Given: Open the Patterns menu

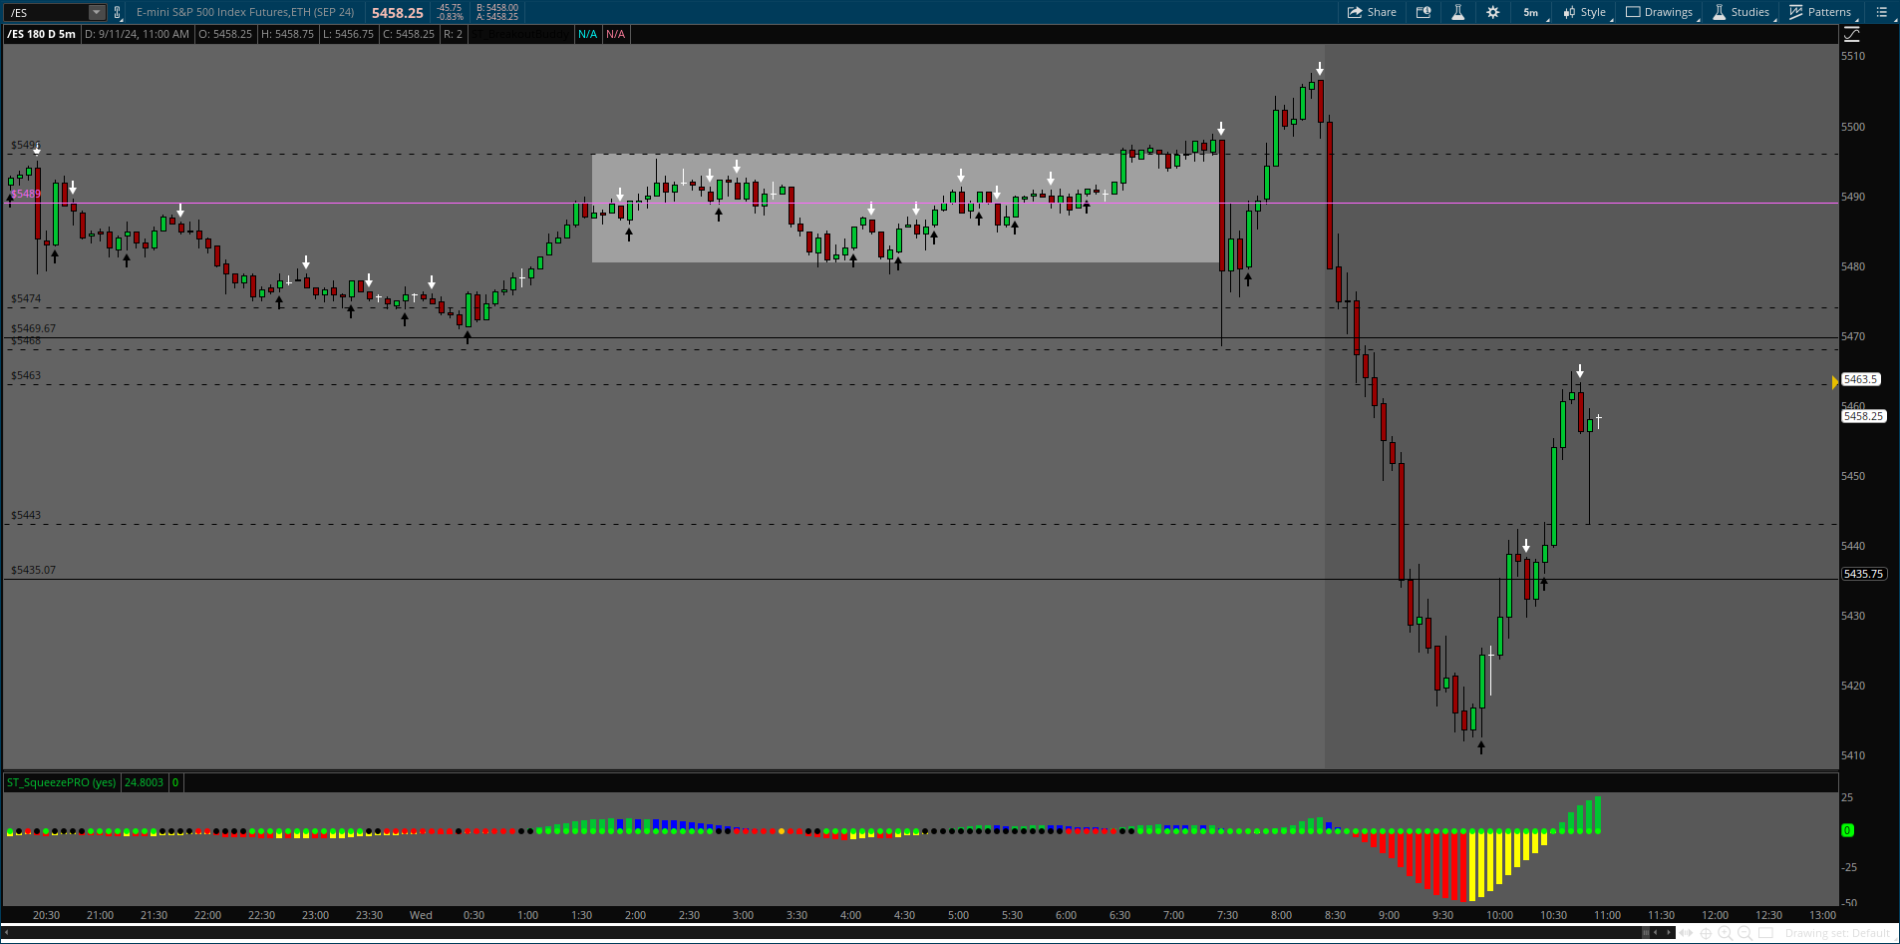Looking at the screenshot, I should click(x=1821, y=12).
